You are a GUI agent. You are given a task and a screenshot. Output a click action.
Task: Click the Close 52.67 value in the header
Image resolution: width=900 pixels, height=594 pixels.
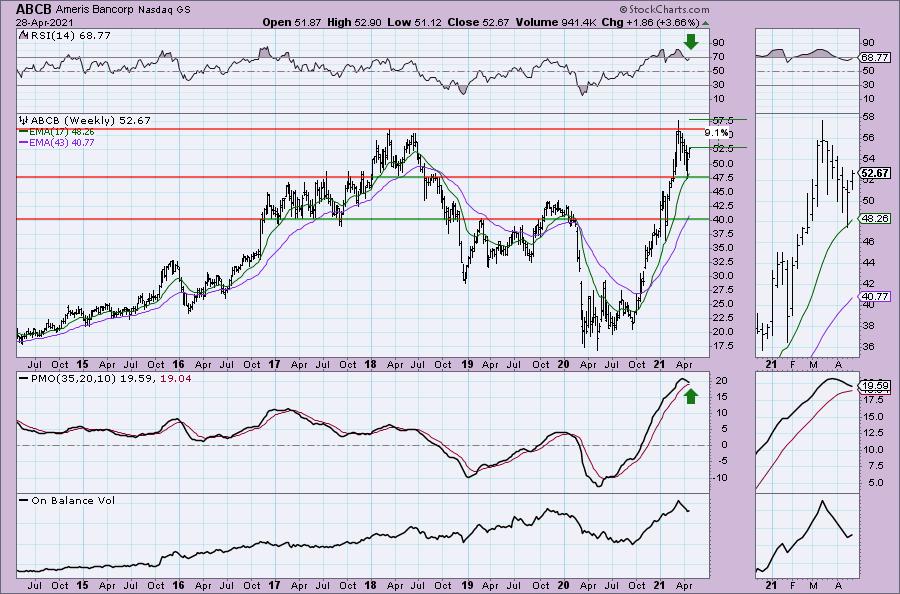click(478, 22)
